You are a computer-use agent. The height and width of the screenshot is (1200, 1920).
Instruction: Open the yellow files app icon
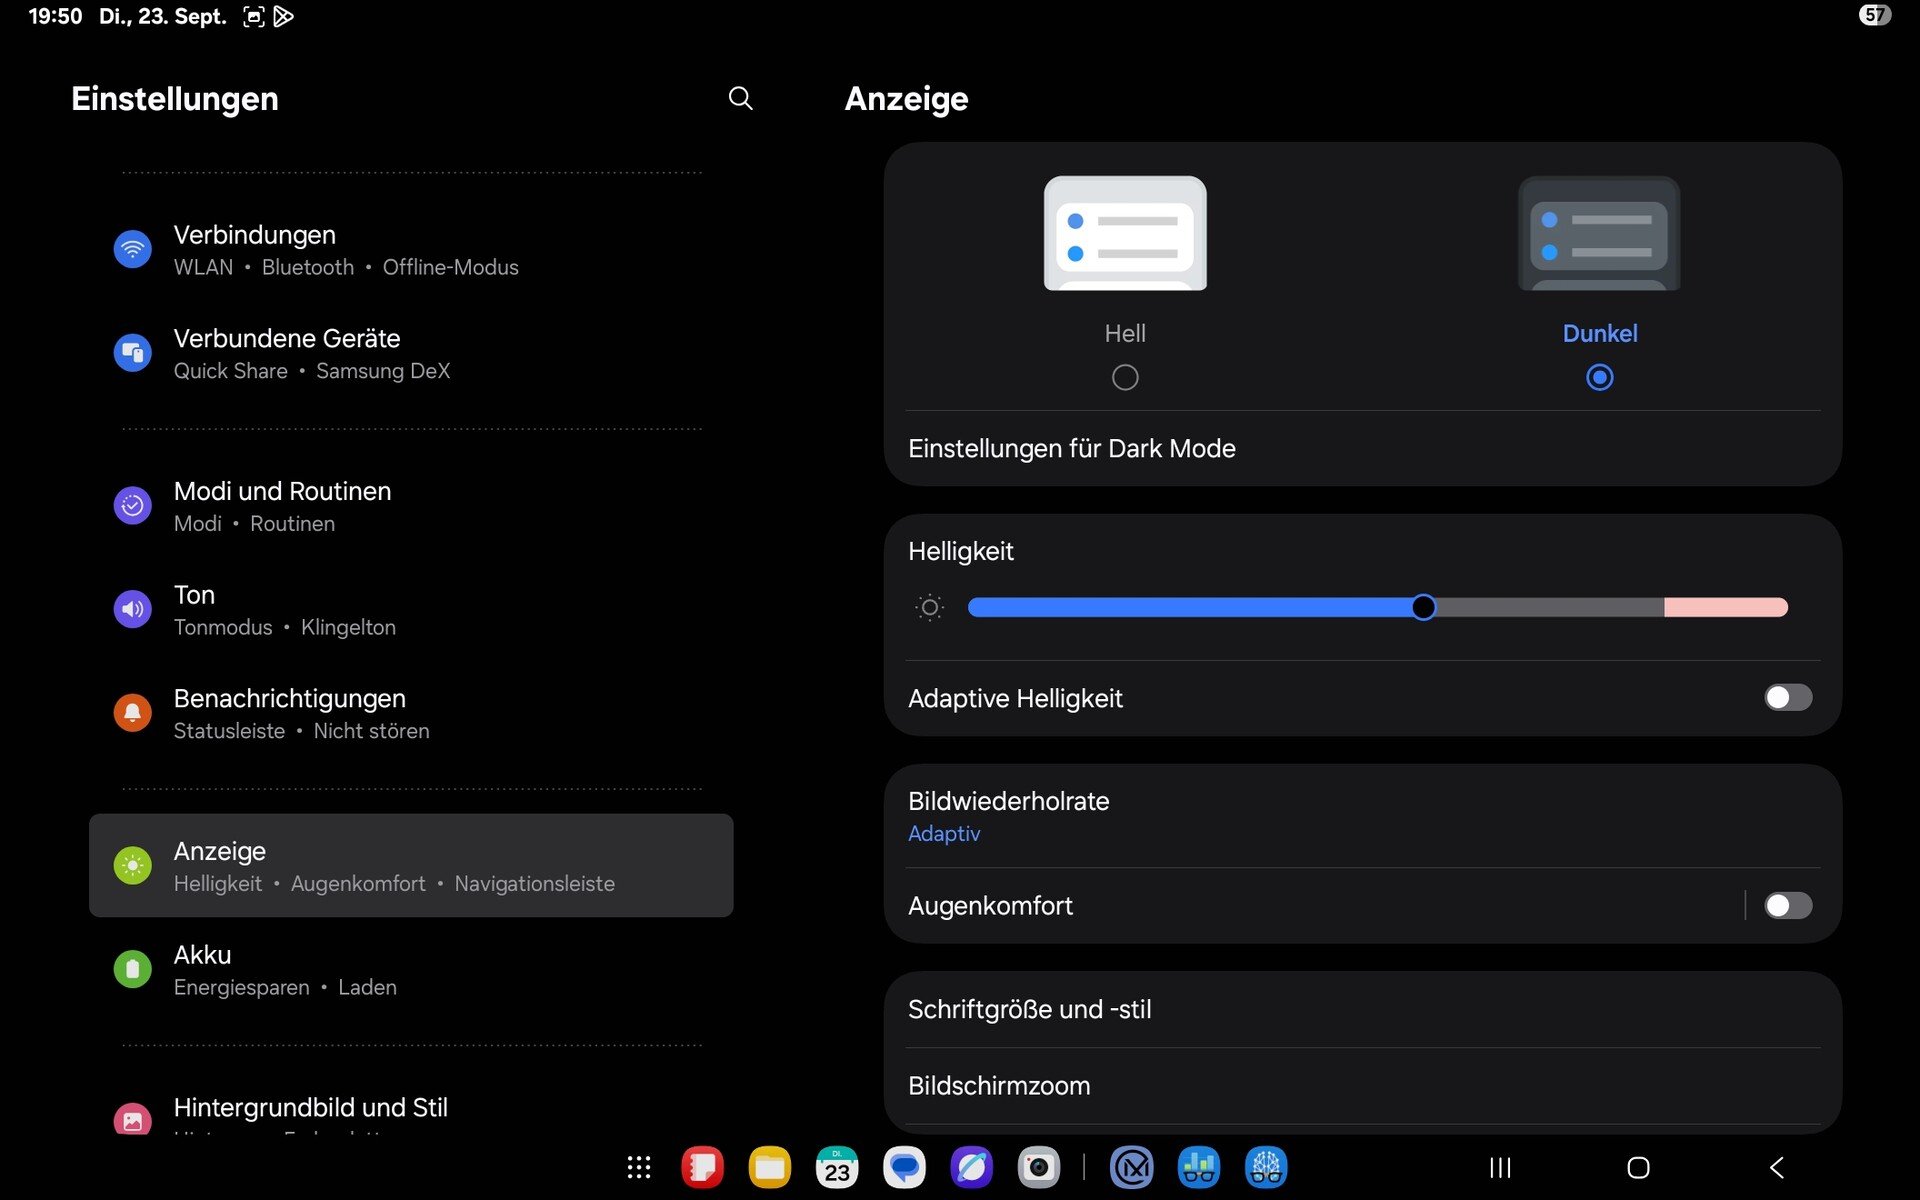click(x=769, y=1167)
